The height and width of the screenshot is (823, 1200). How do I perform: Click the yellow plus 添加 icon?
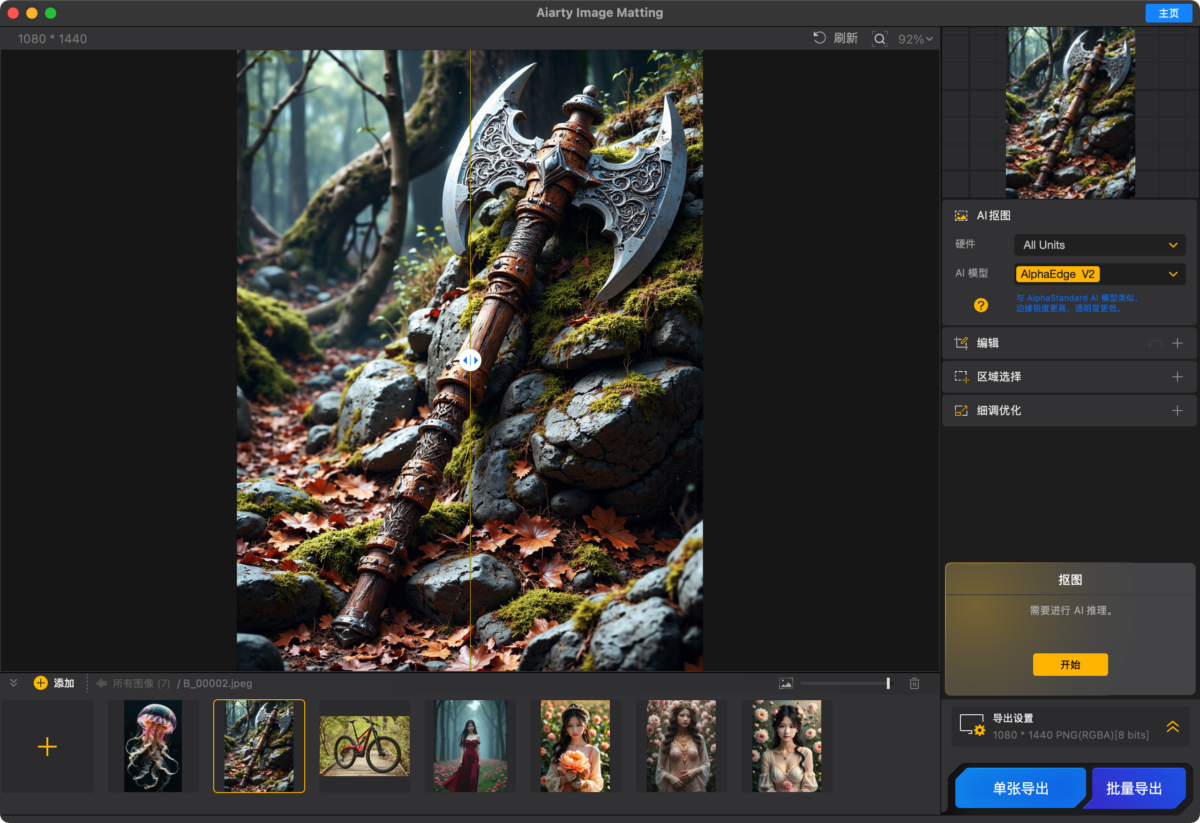[x=41, y=683]
